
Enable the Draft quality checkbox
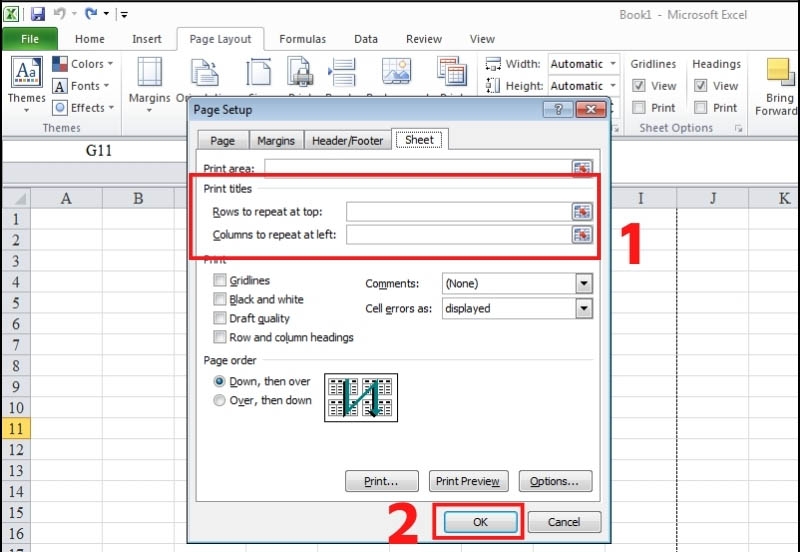[x=220, y=318]
